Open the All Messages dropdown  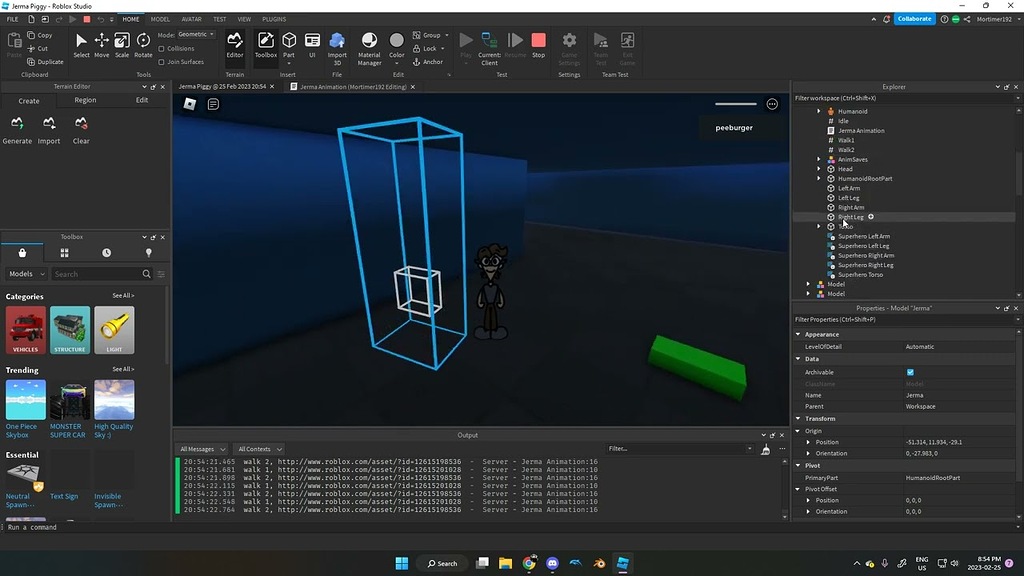(x=202, y=449)
